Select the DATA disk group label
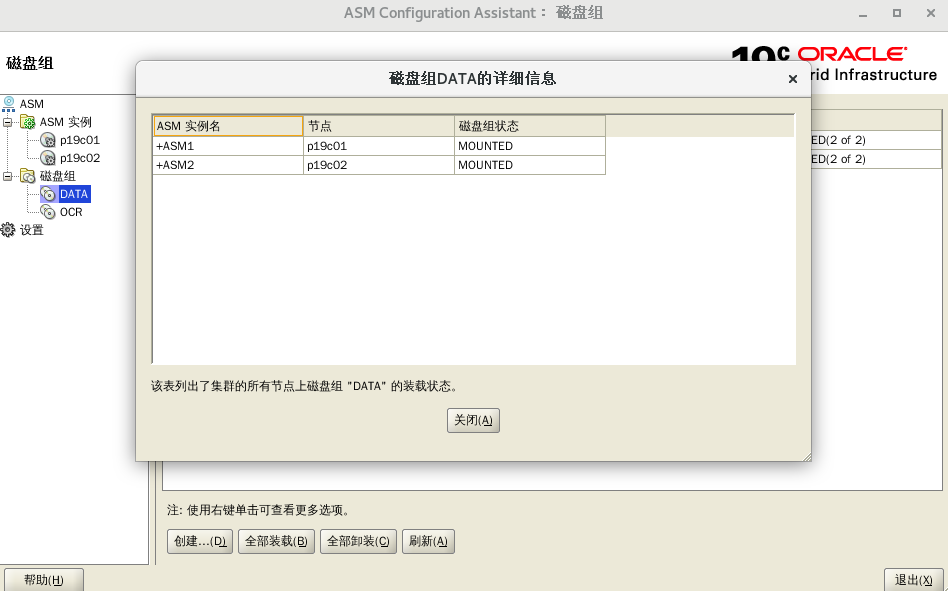The image size is (948, 591). pyautogui.click(x=74, y=194)
